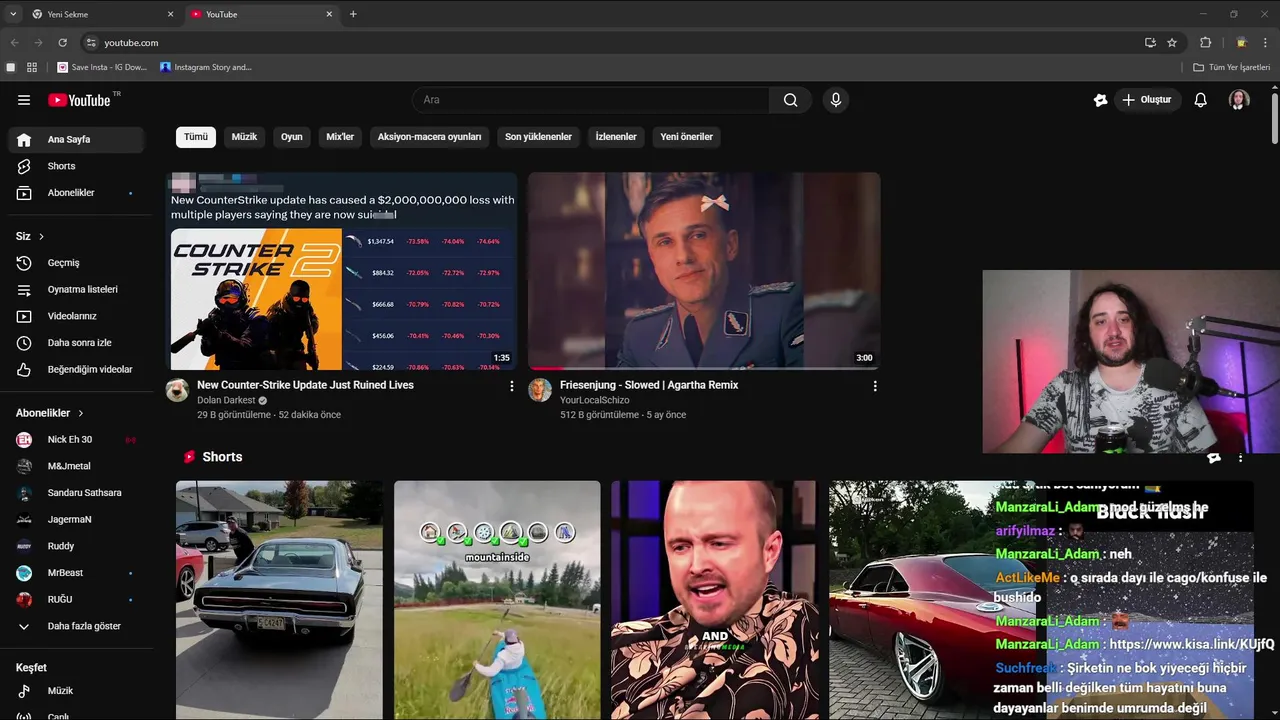Image resolution: width=1280 pixels, height=720 pixels.
Task: Go to Ana Sayfa home
Action: tap(76, 140)
